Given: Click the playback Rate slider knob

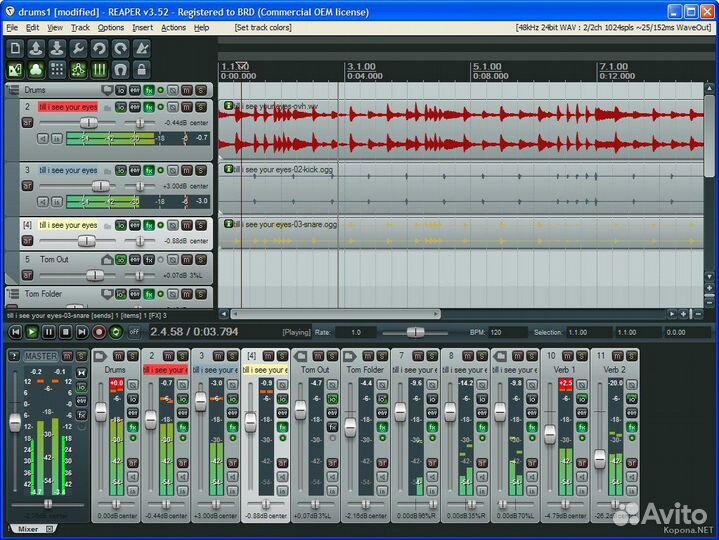Looking at the screenshot, I should pos(415,332).
